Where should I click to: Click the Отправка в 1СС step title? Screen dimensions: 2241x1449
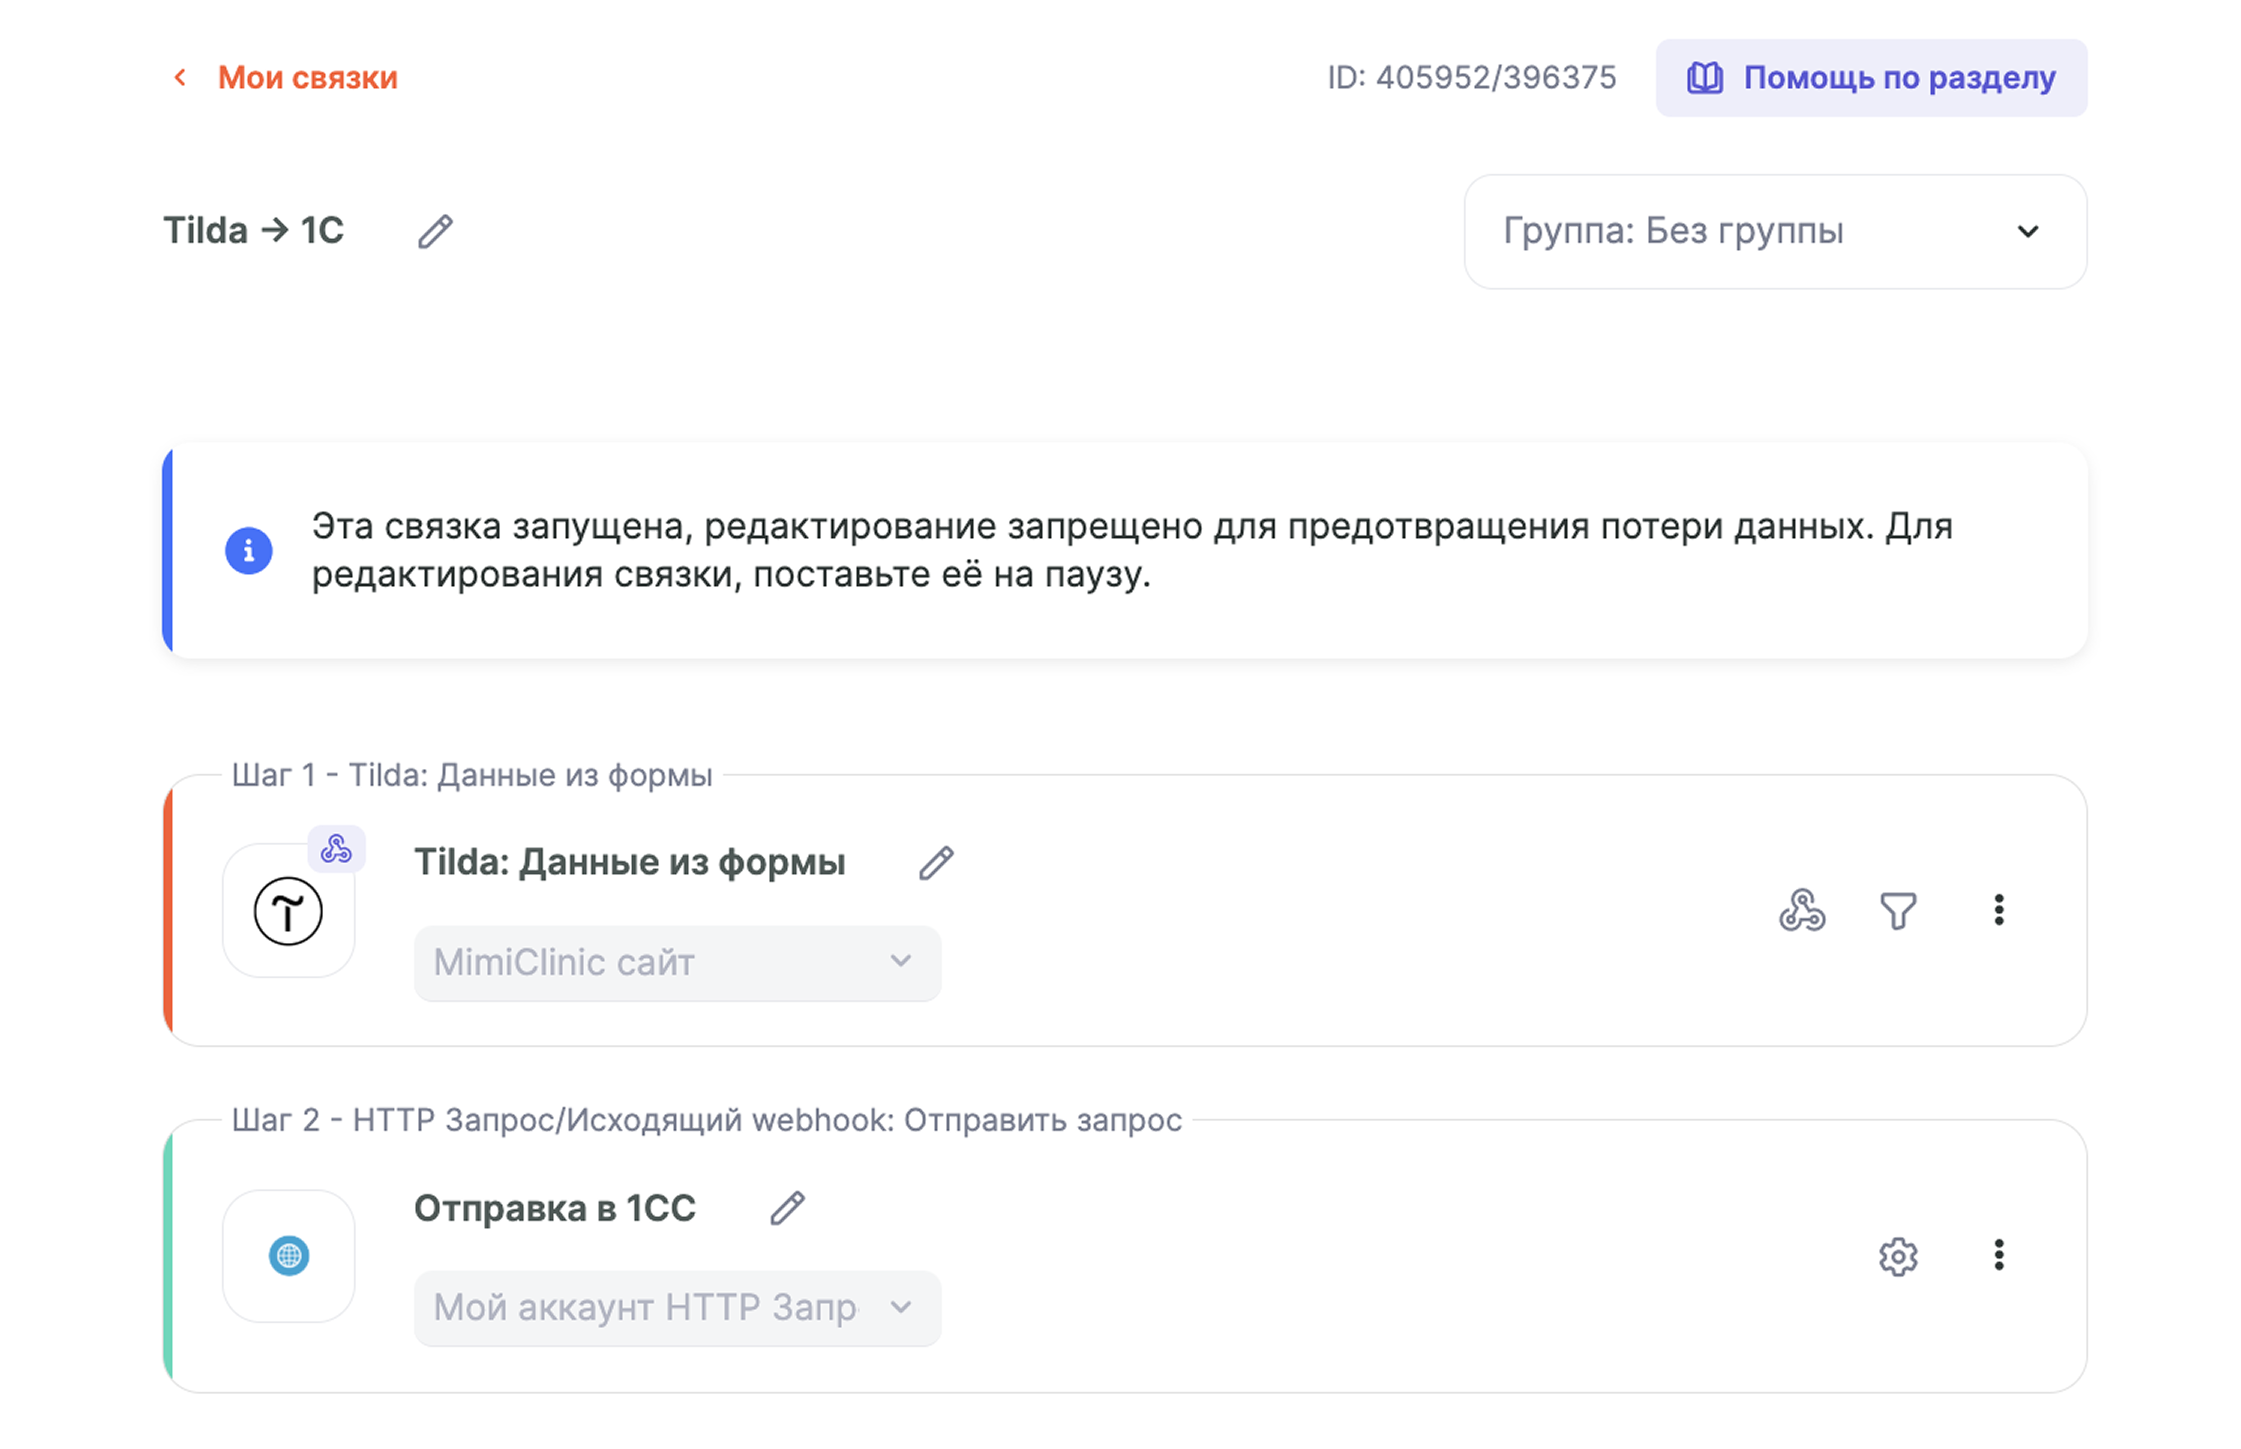point(555,1208)
